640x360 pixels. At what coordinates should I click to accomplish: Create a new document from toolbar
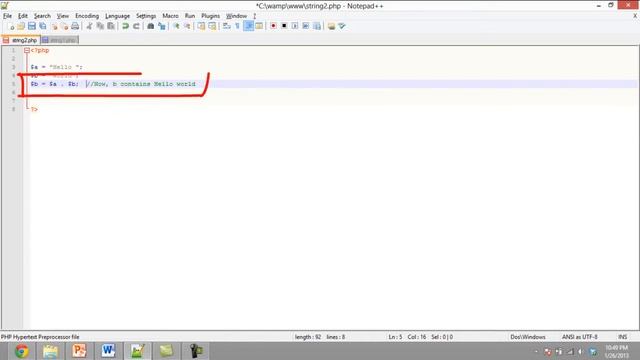[11, 26]
